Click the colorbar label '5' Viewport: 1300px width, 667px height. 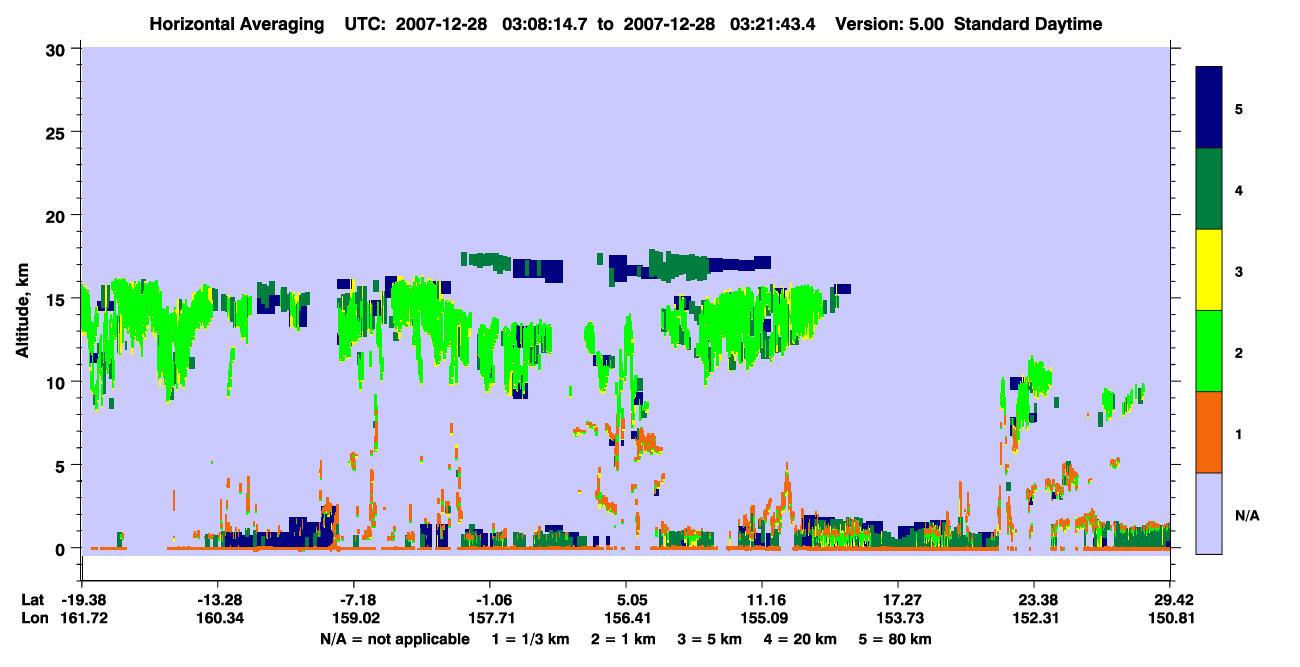coord(1239,107)
